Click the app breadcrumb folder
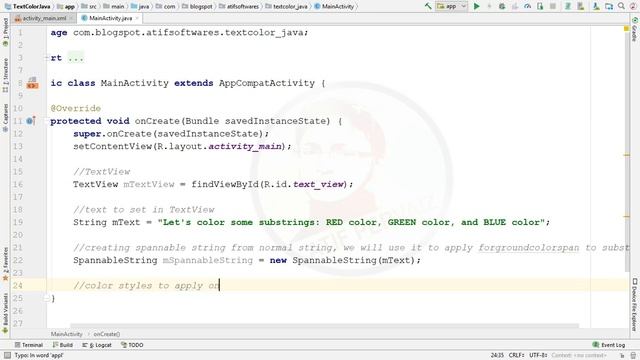 66,6
